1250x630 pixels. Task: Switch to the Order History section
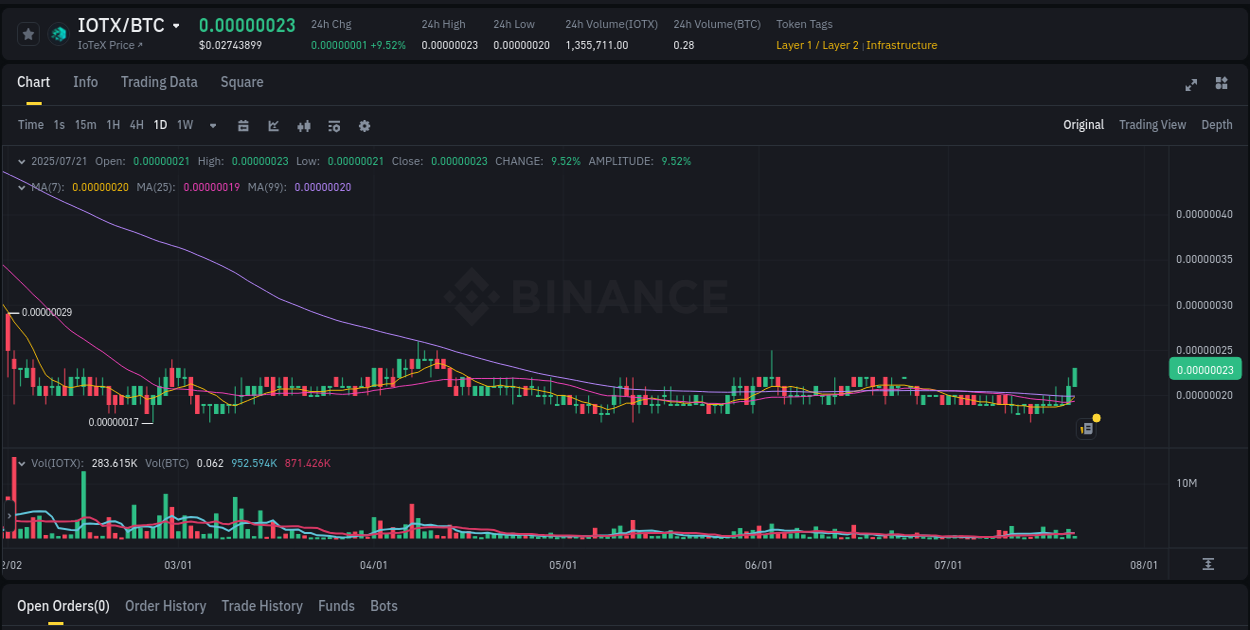pyautogui.click(x=165, y=606)
